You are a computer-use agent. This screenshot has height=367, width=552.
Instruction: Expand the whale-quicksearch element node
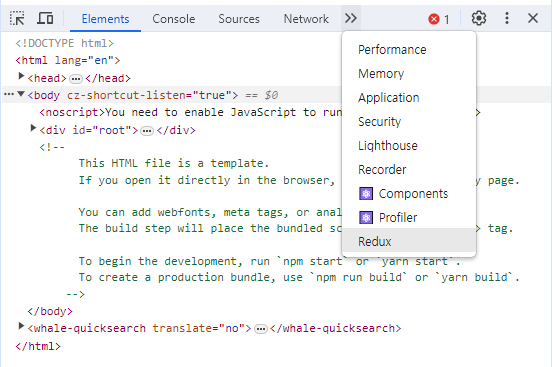(x=21, y=326)
